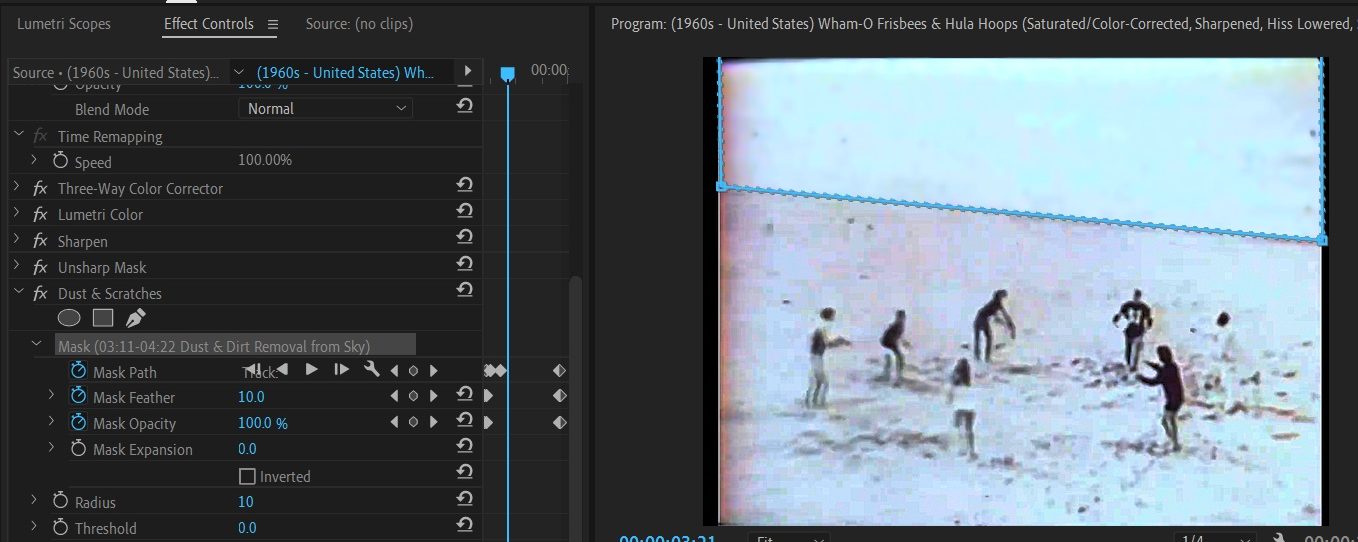Reset the Mask Feather parameter
Screen dimensions: 1358x542
[x=464, y=396]
